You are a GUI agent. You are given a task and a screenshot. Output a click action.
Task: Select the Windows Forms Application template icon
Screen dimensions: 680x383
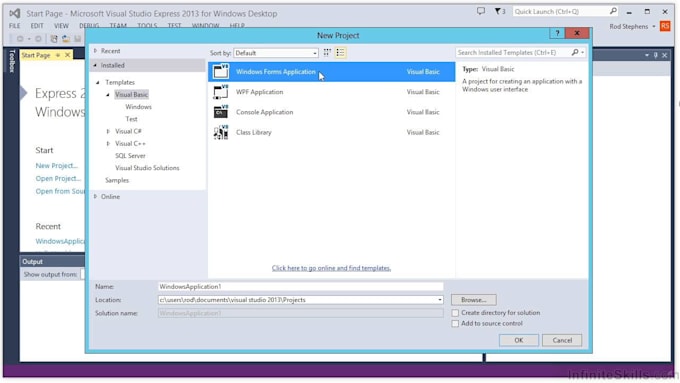click(x=221, y=72)
